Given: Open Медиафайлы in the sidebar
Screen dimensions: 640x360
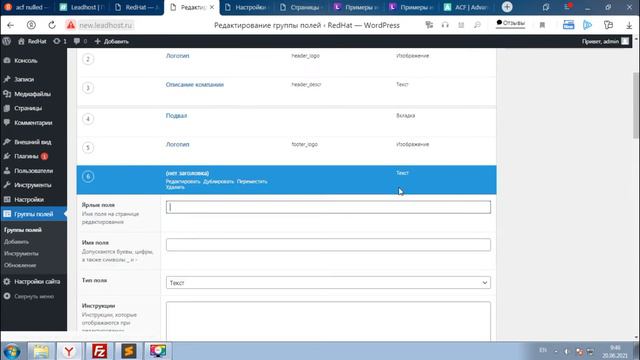Looking at the screenshot, I should pos(32,94).
